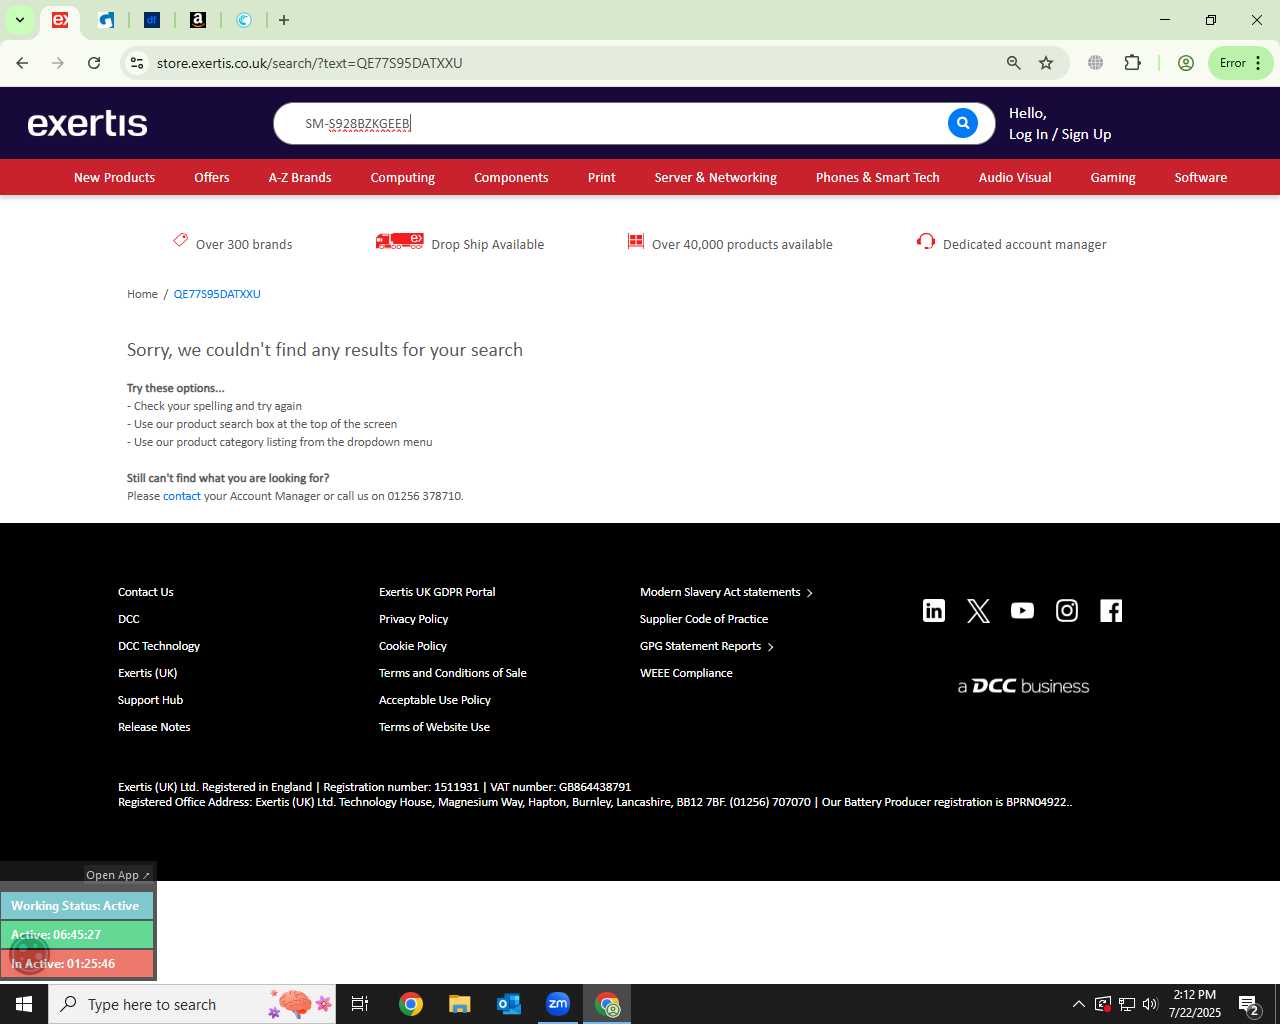Open Outlook from the taskbar

509,1004
